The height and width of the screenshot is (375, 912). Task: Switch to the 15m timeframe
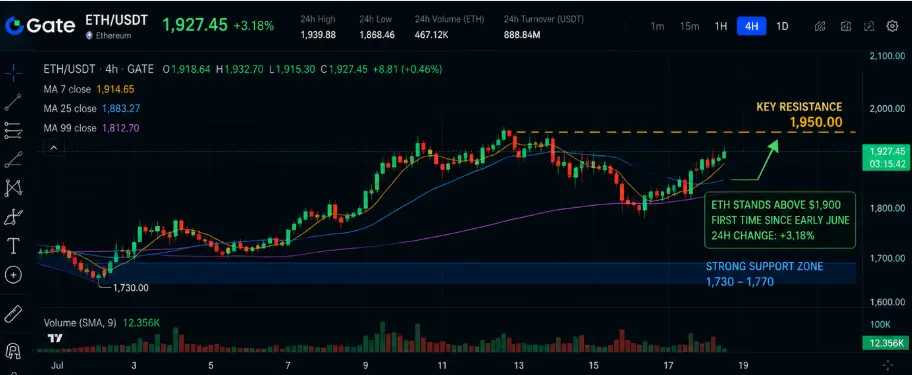[689, 26]
